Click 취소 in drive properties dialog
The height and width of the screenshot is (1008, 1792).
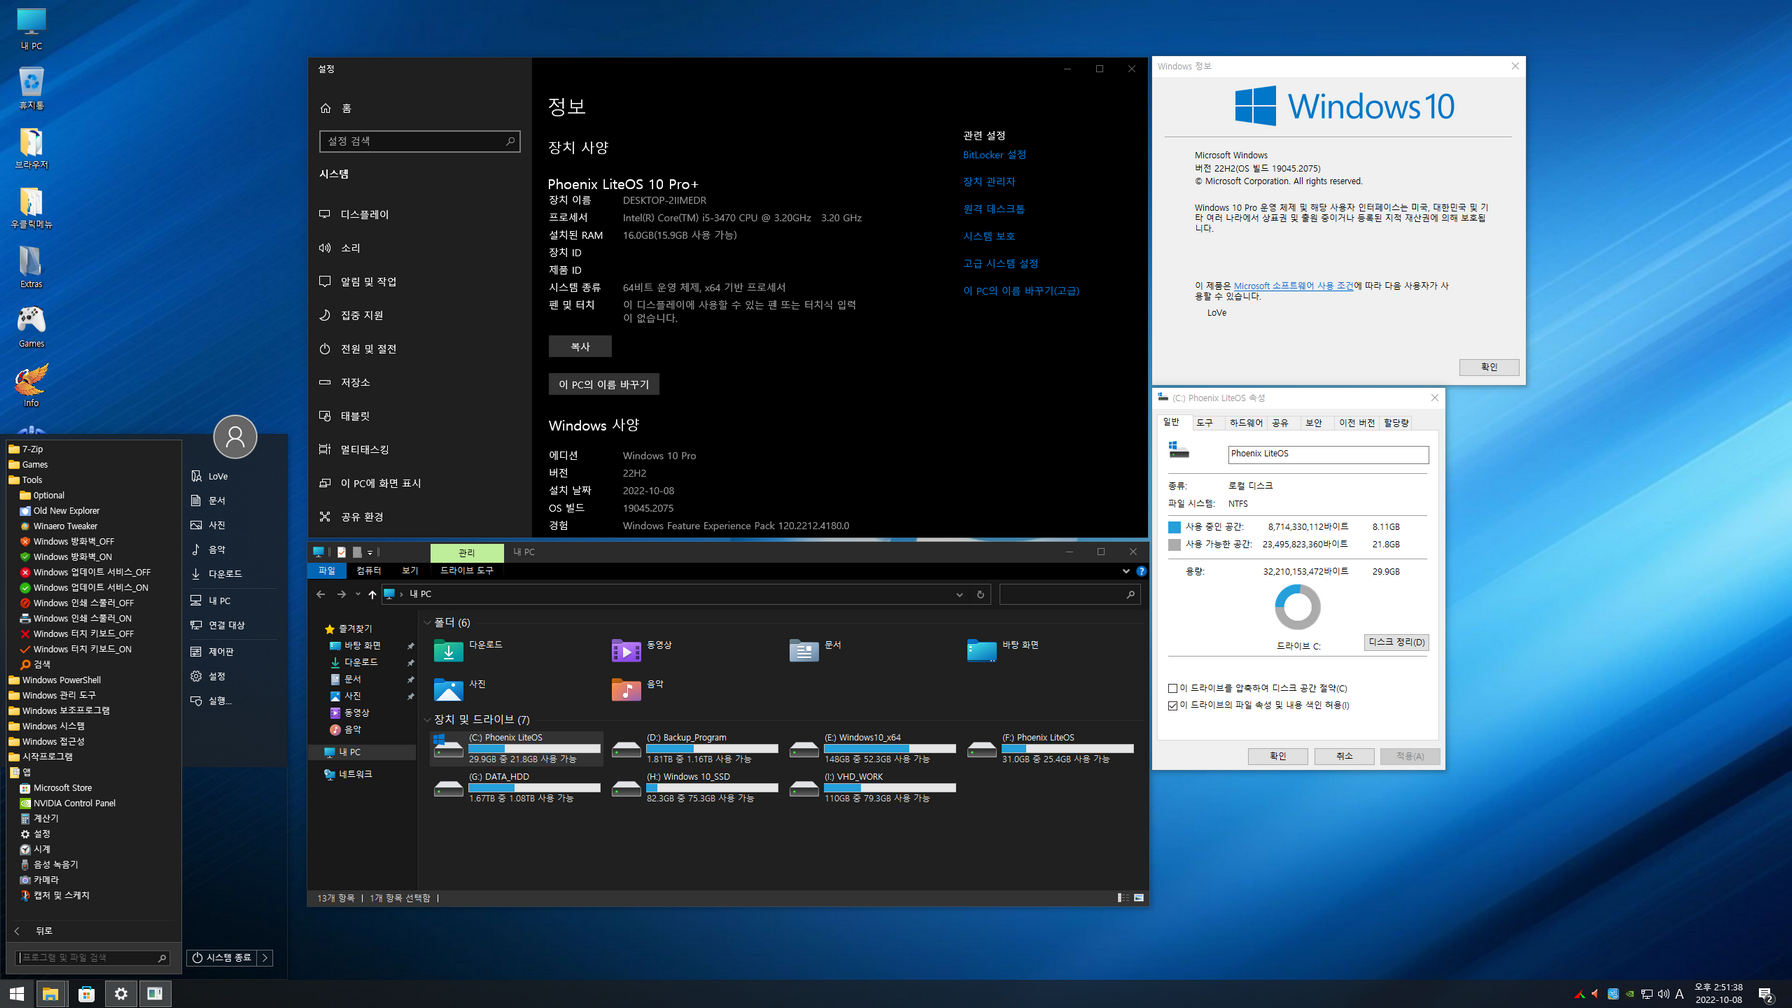[1344, 756]
